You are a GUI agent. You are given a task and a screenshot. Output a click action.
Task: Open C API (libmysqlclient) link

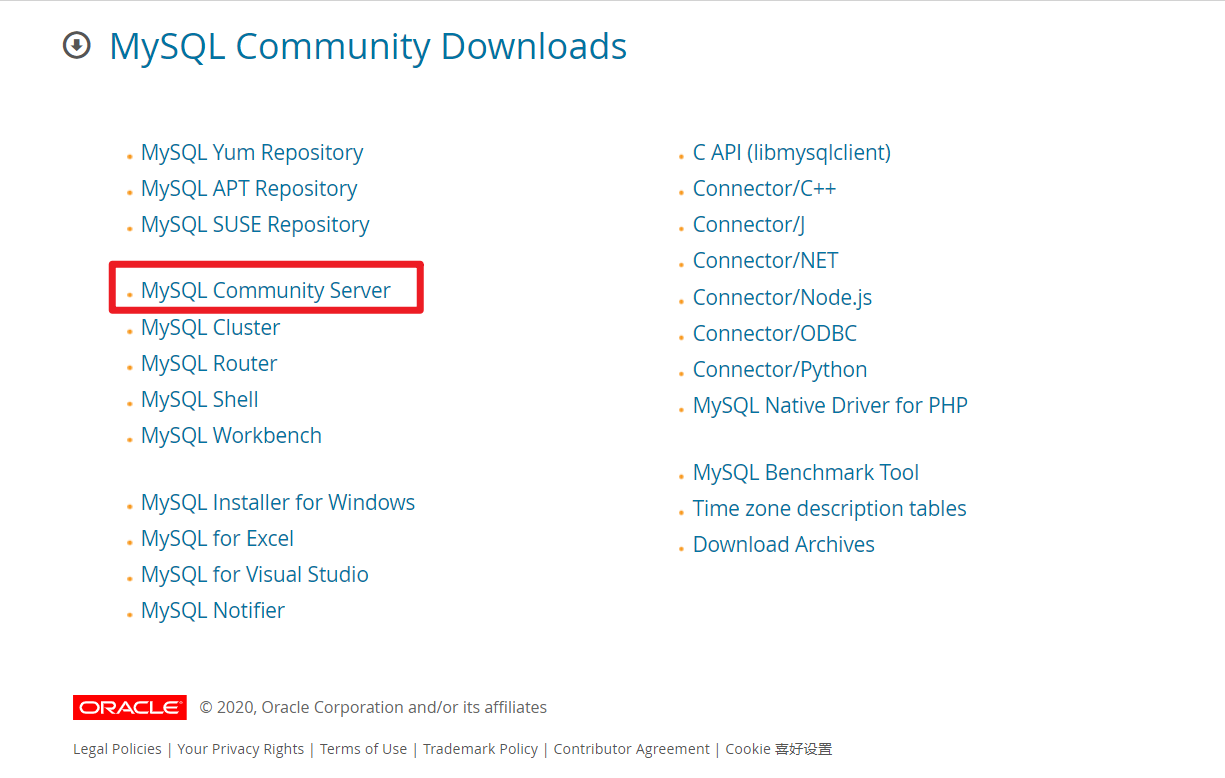(x=792, y=153)
